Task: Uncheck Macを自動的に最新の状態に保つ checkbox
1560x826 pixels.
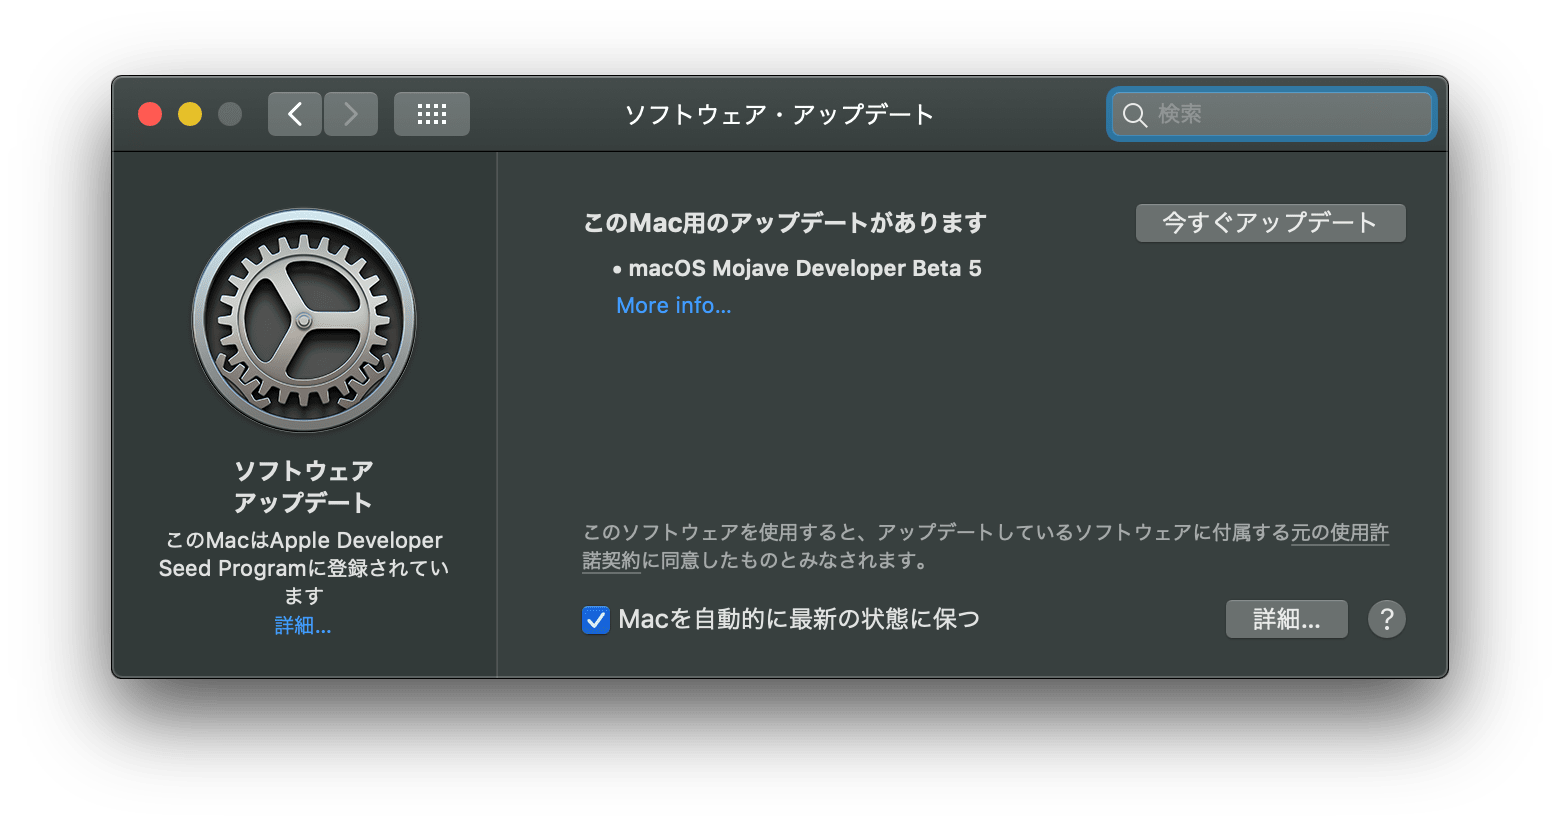Action: [x=596, y=620]
